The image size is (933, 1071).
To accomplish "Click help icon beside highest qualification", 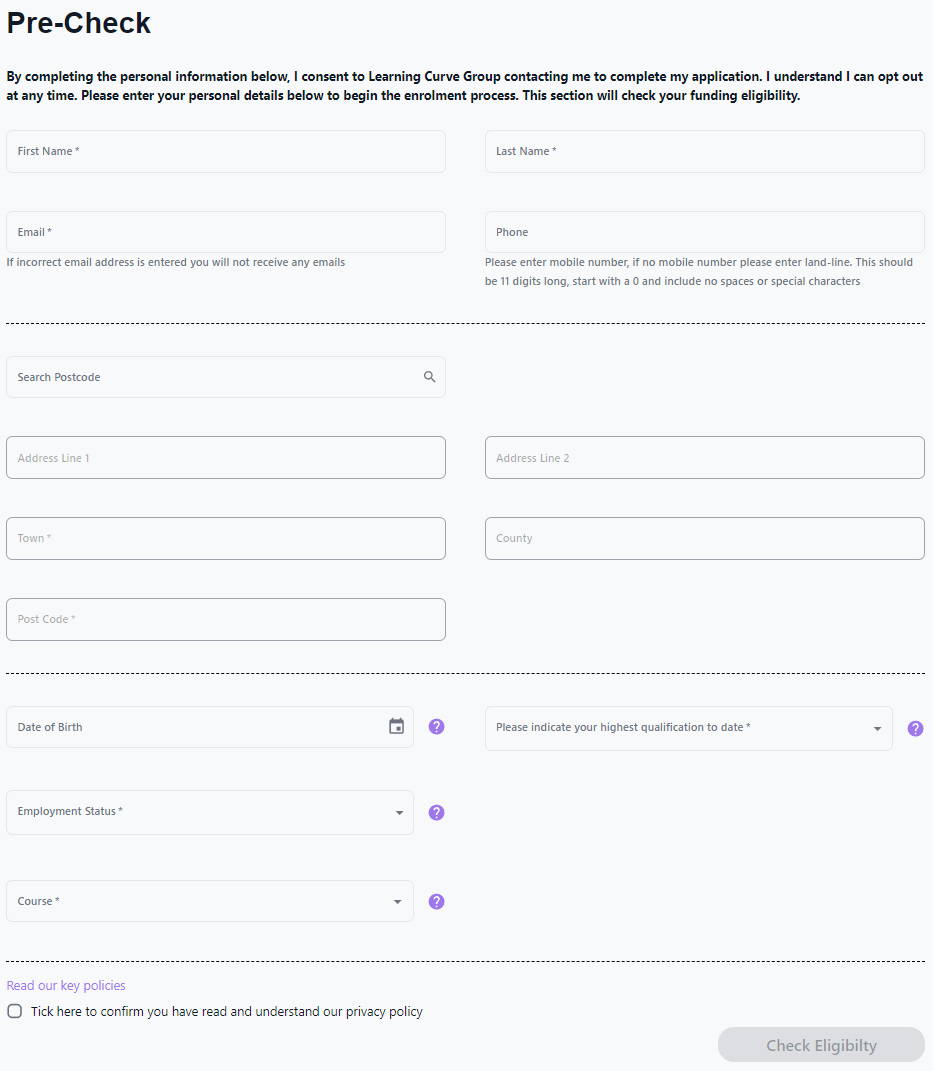I will (915, 729).
